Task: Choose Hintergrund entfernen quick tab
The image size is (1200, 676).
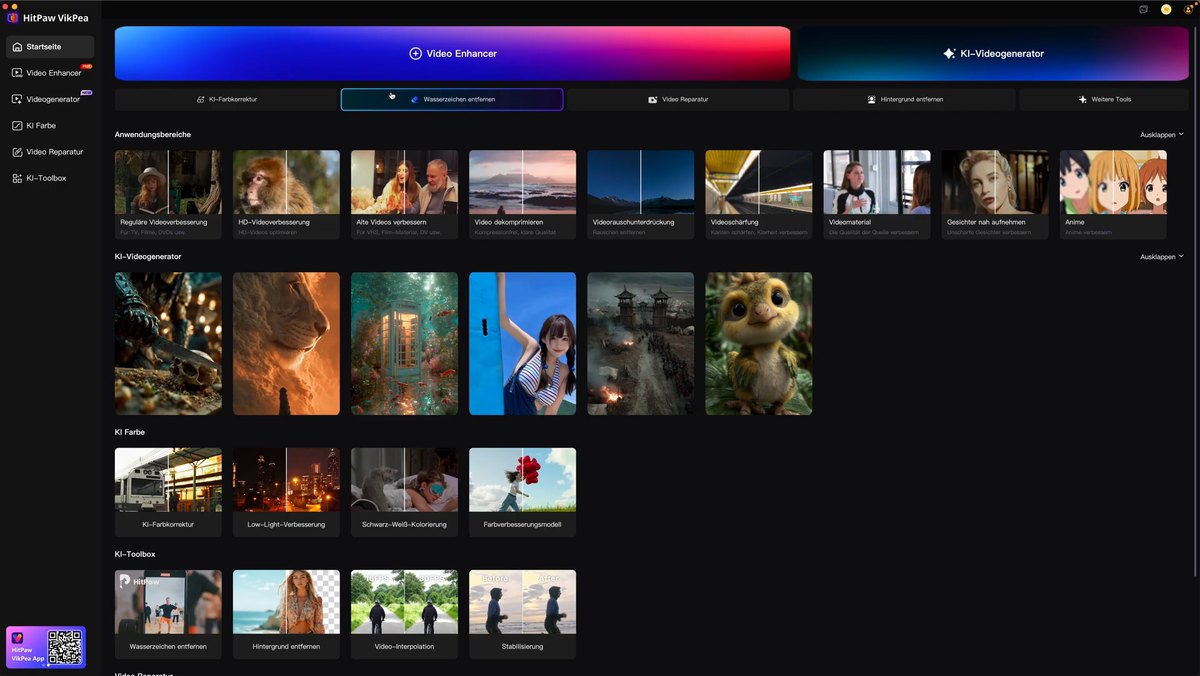Action: (904, 99)
